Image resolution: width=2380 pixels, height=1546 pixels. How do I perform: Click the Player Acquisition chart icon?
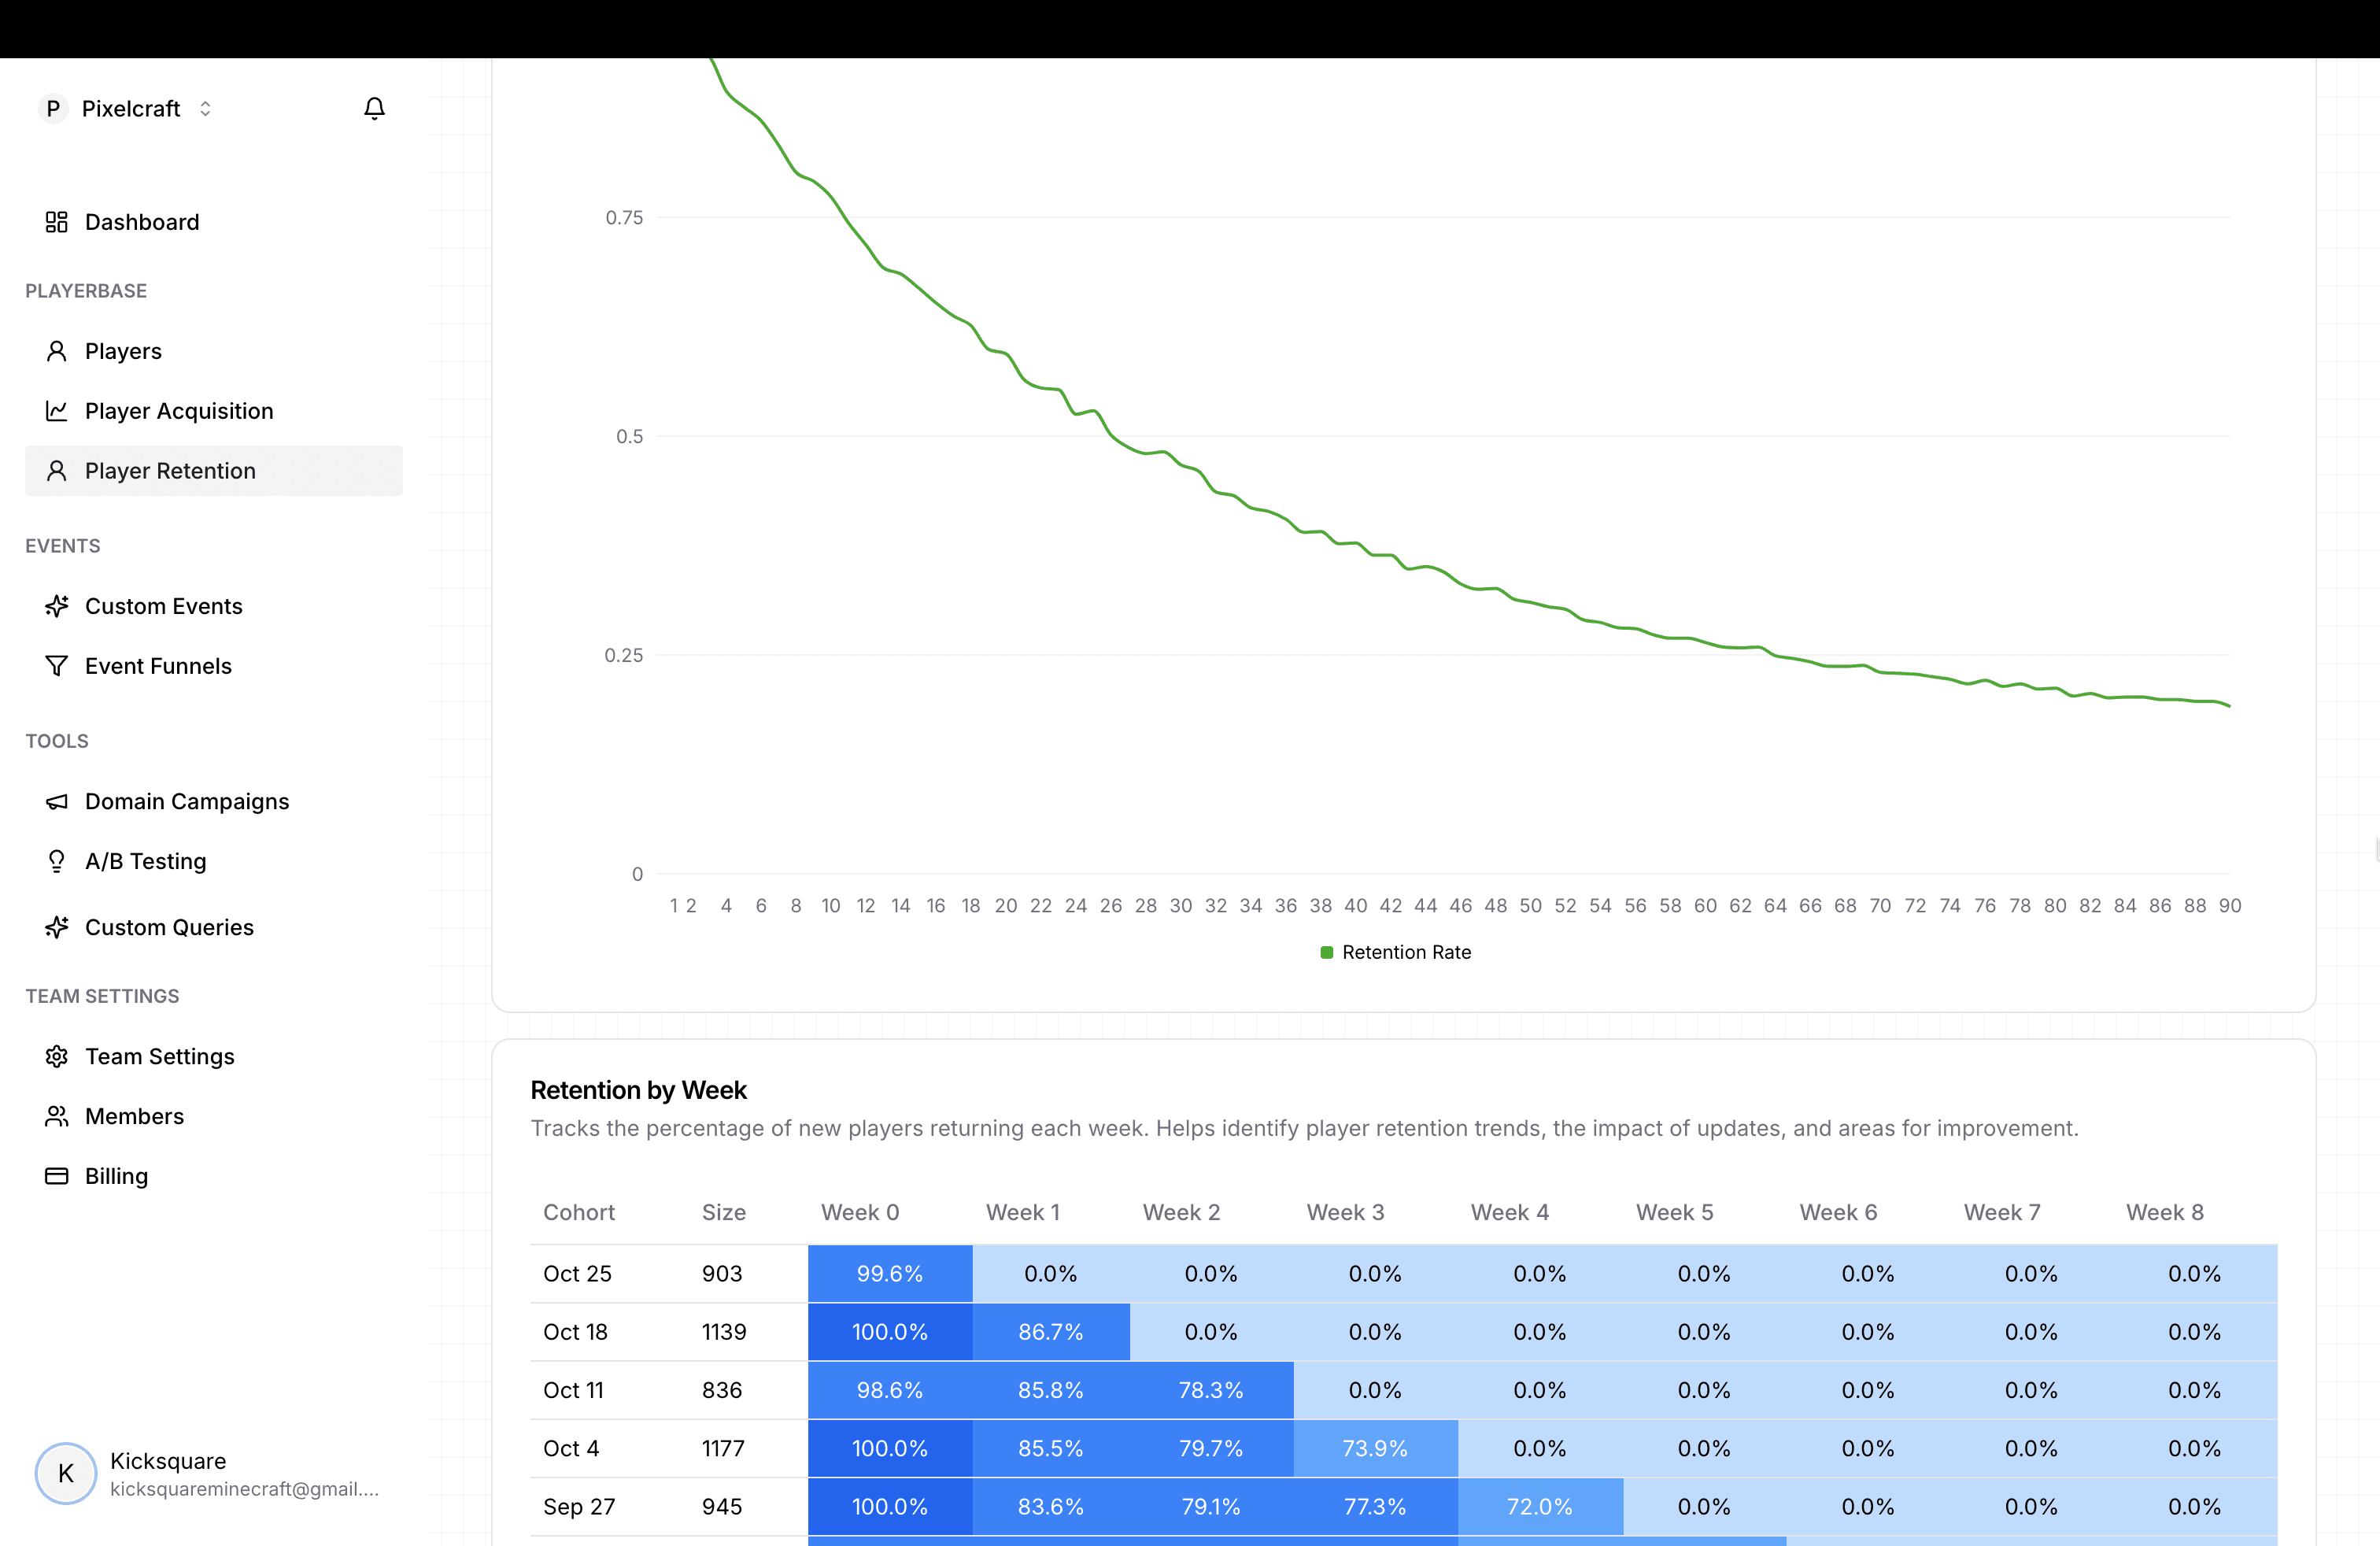point(57,411)
